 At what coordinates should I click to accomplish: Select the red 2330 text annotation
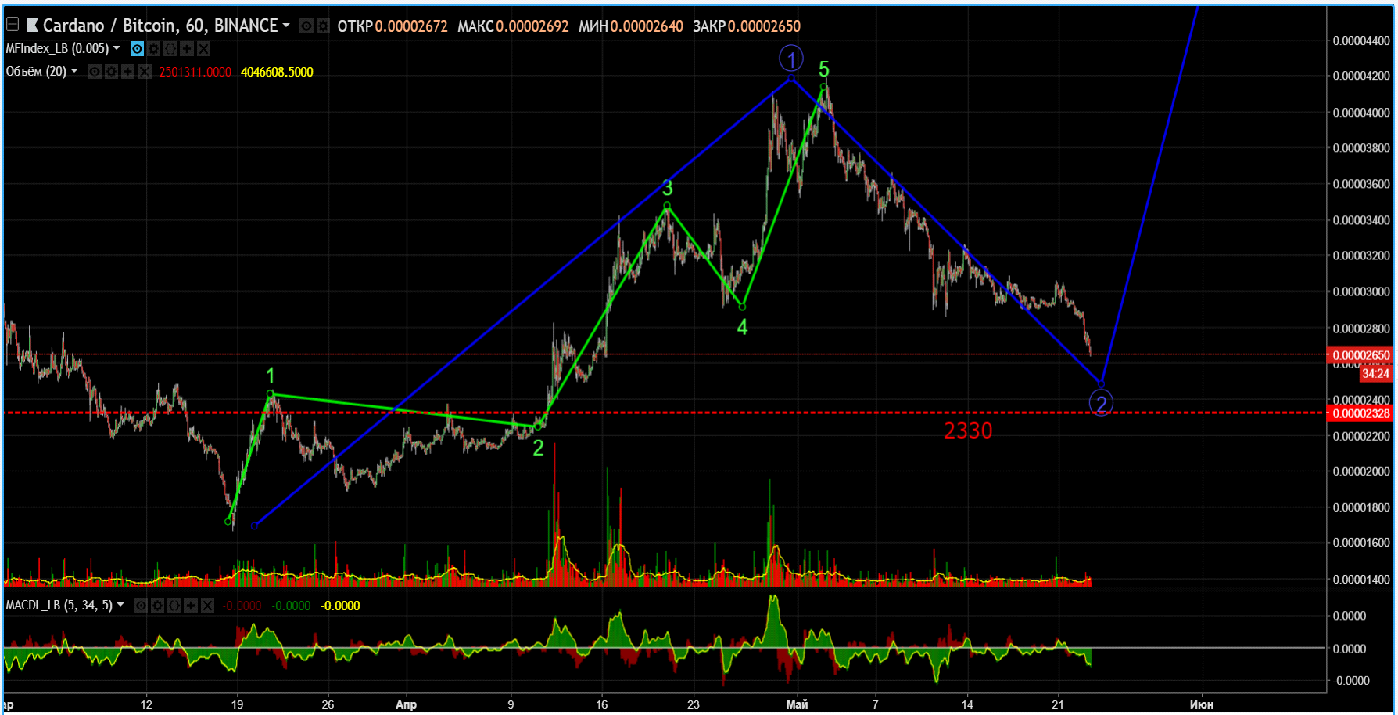click(x=968, y=431)
